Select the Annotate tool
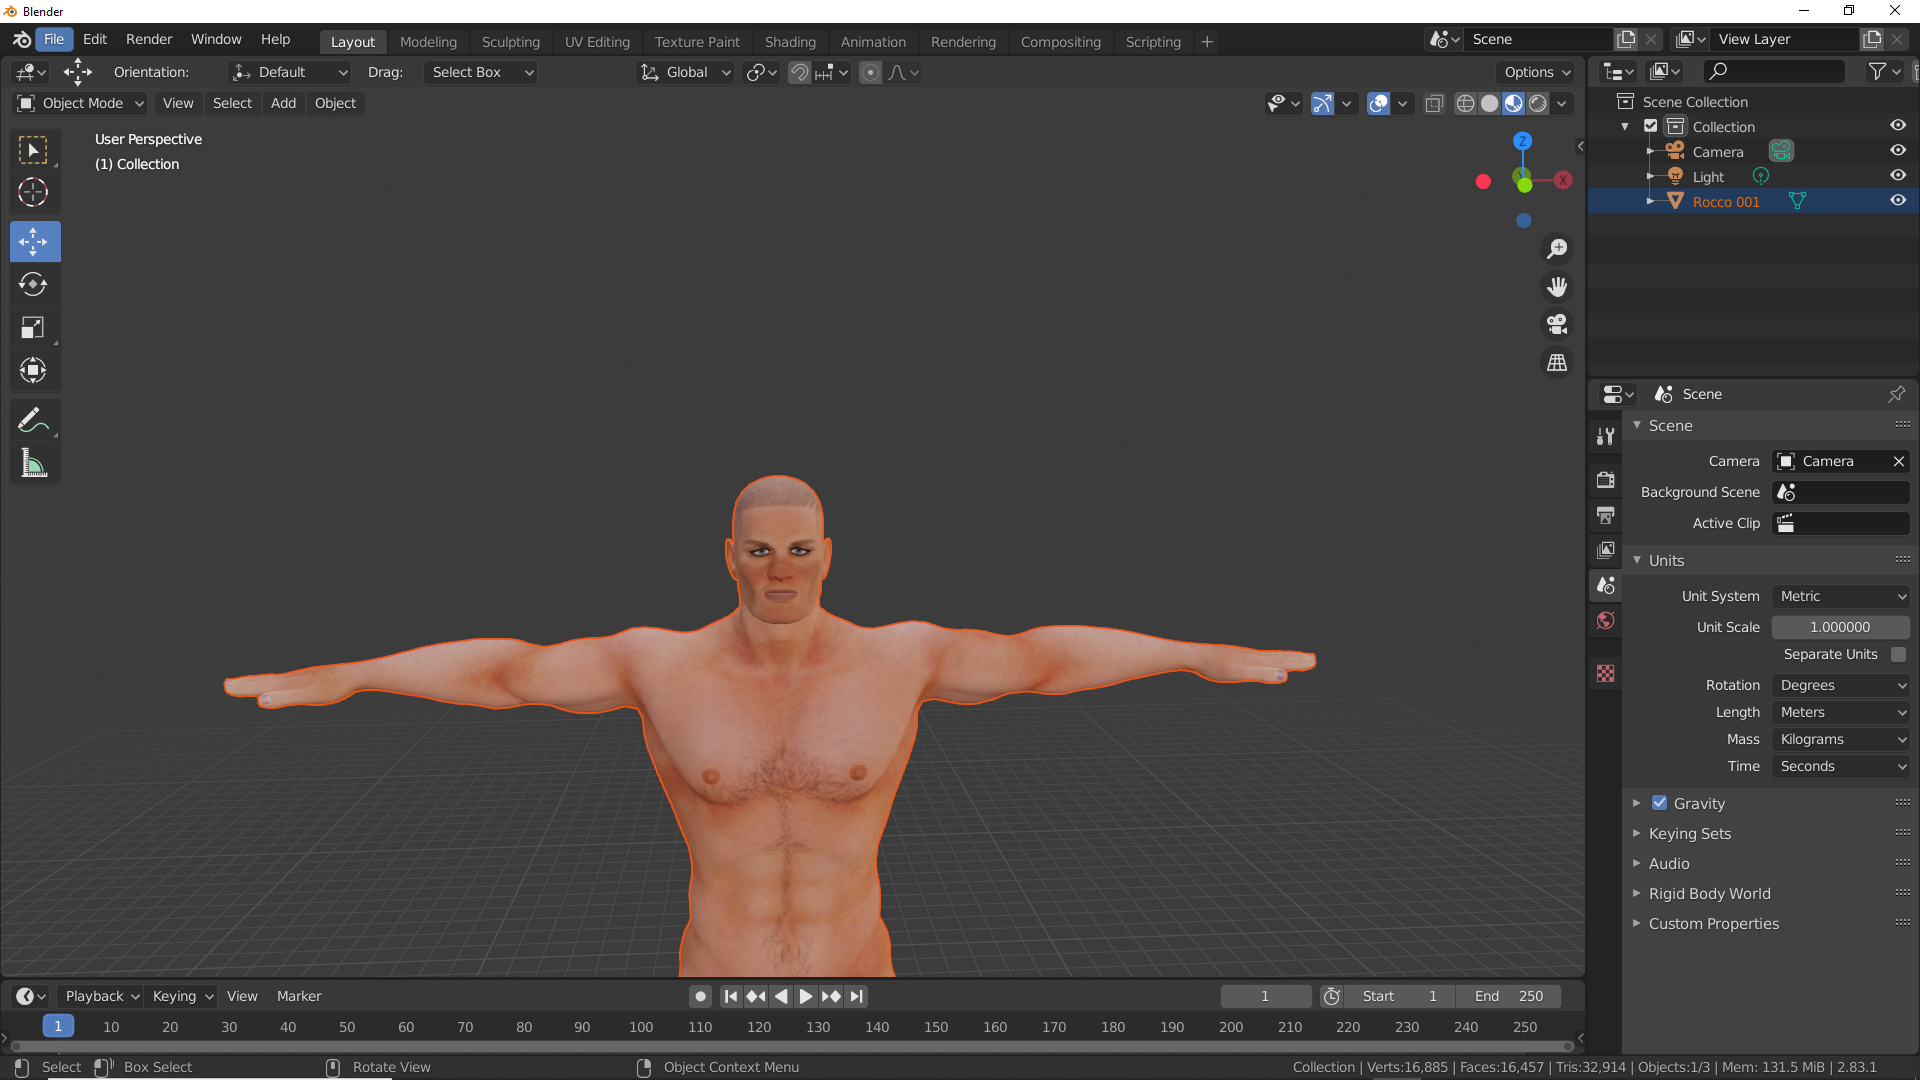Viewport: 1920px width, 1080px height. pyautogui.click(x=34, y=420)
